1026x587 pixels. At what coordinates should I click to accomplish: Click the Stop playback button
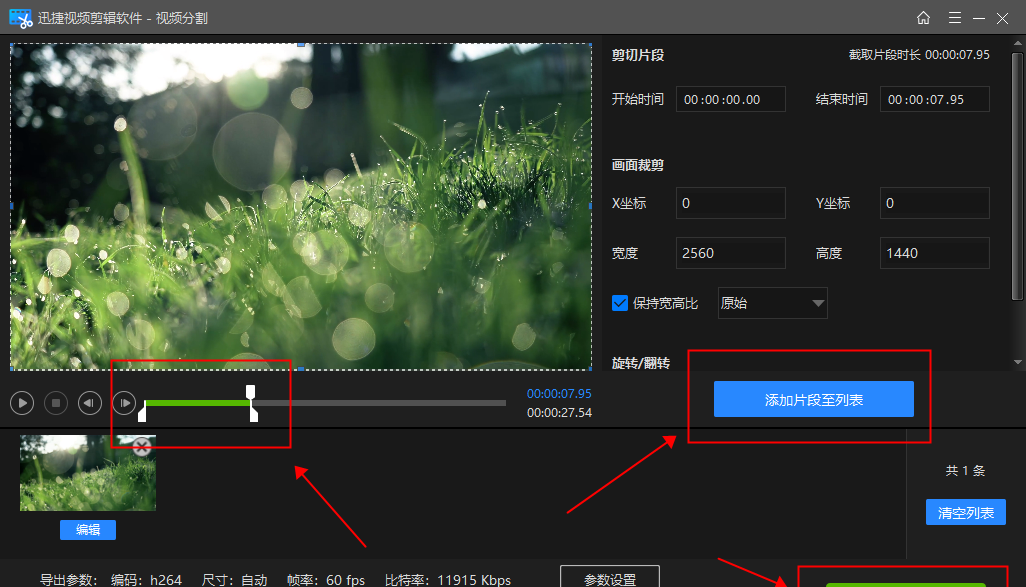click(x=56, y=403)
